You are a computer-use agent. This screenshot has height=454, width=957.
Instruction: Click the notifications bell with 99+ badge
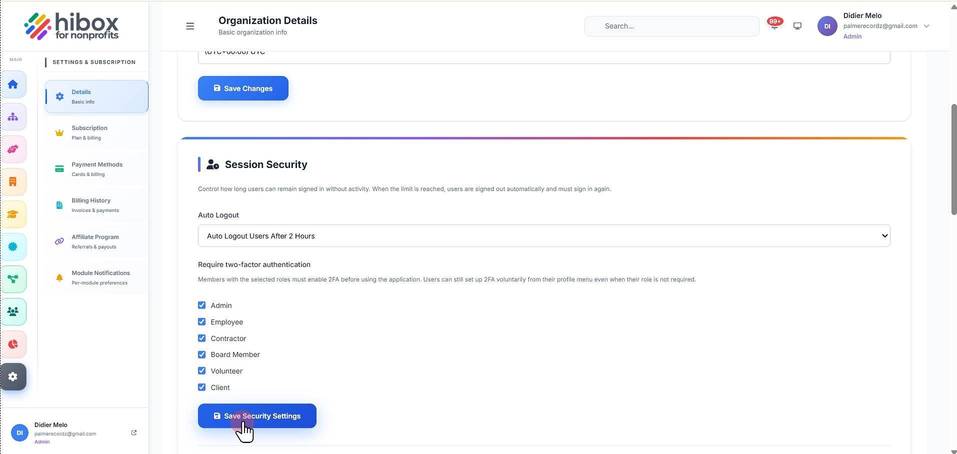click(774, 25)
